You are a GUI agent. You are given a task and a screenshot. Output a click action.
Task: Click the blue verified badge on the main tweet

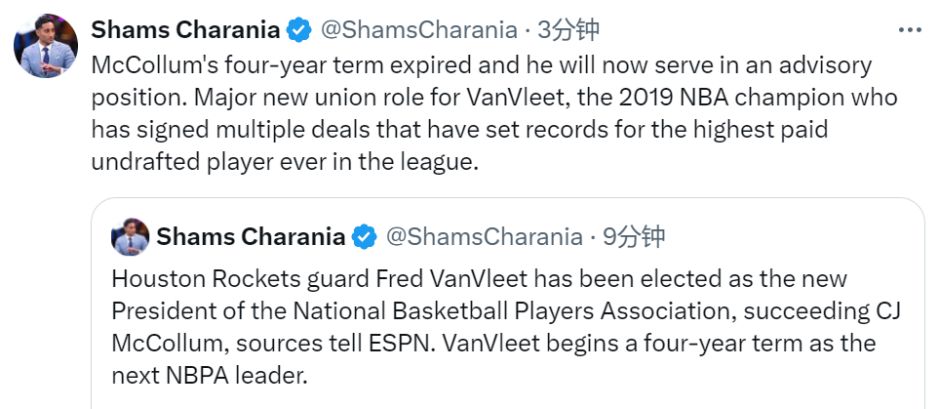299,29
